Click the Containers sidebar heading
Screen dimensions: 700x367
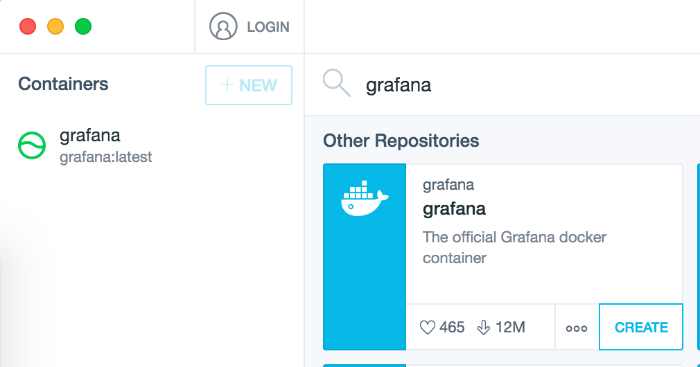(63, 84)
